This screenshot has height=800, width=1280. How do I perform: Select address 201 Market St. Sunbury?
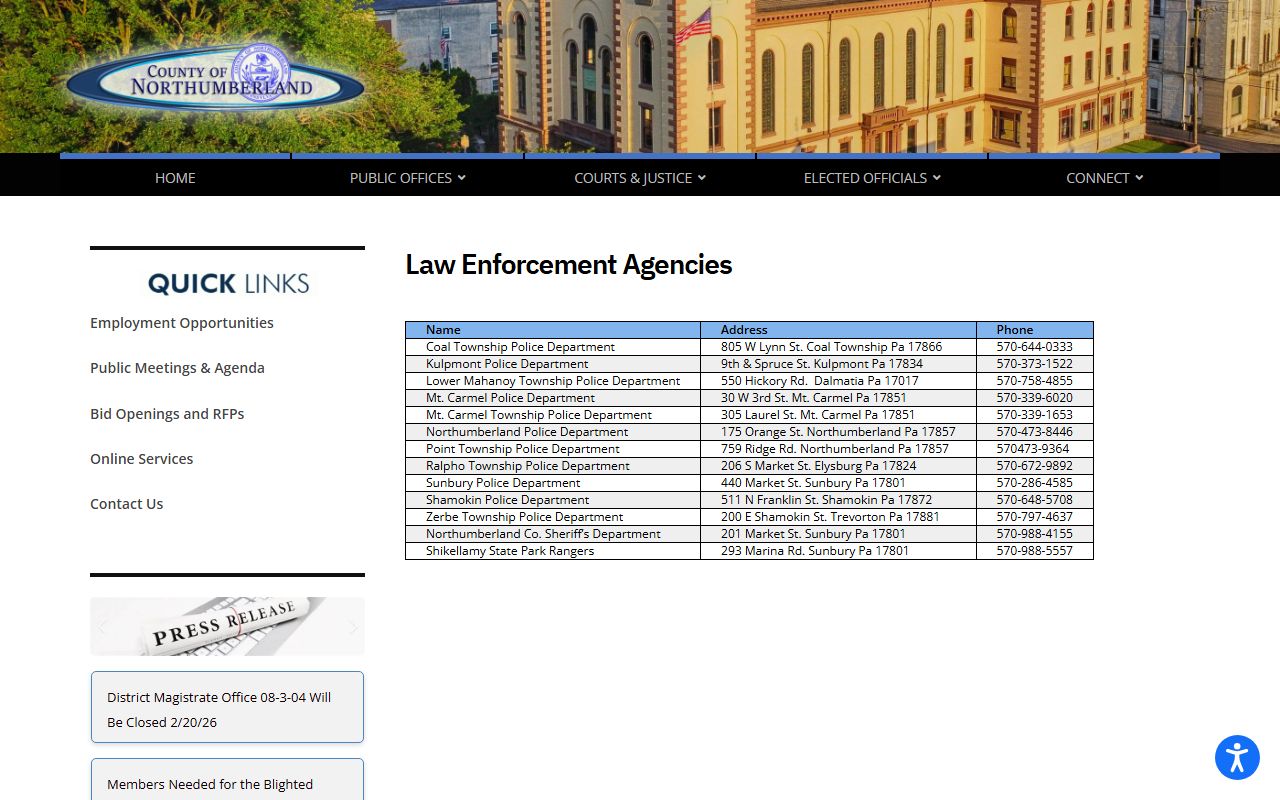coord(838,534)
